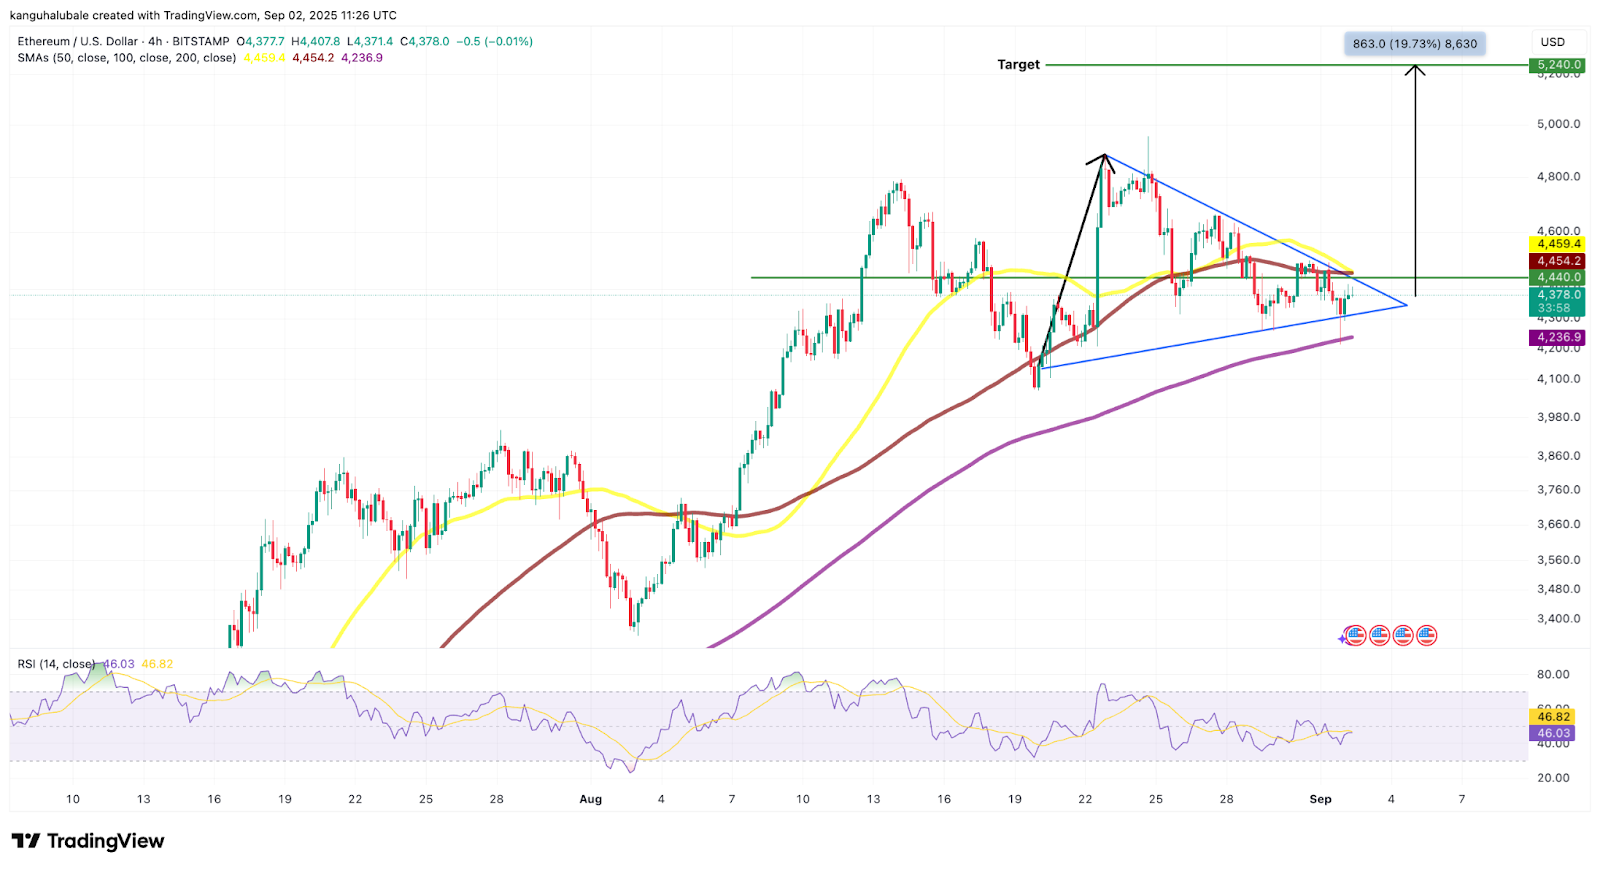Open the last US flag economic event marker
The image size is (1600, 870).
pos(1427,635)
